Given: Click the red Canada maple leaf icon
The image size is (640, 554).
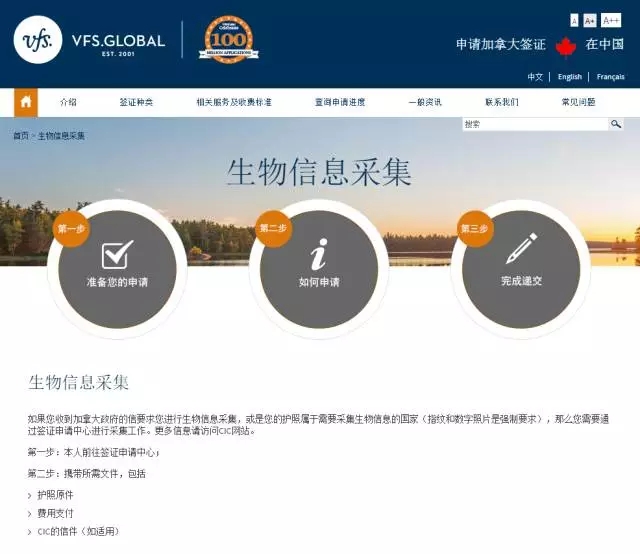Looking at the screenshot, I should point(566,45).
